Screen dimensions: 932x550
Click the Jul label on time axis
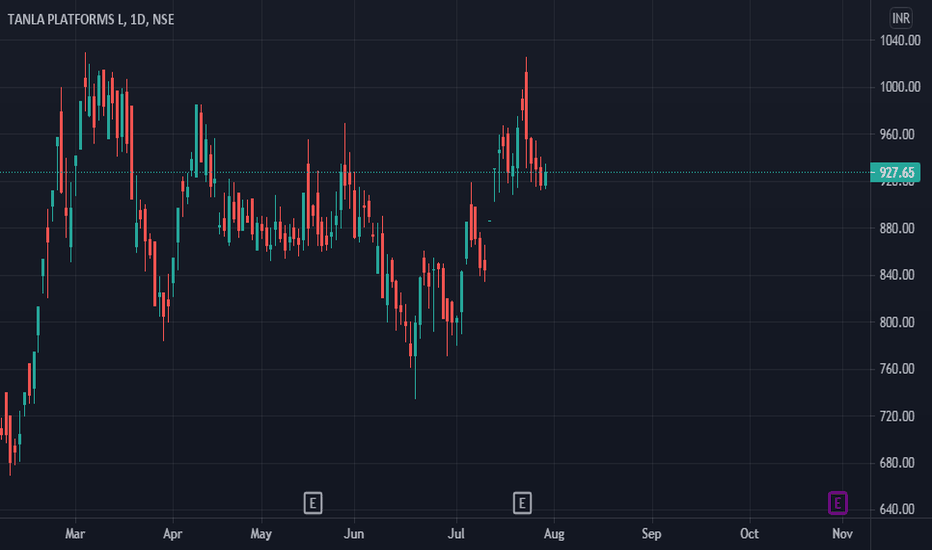(456, 534)
